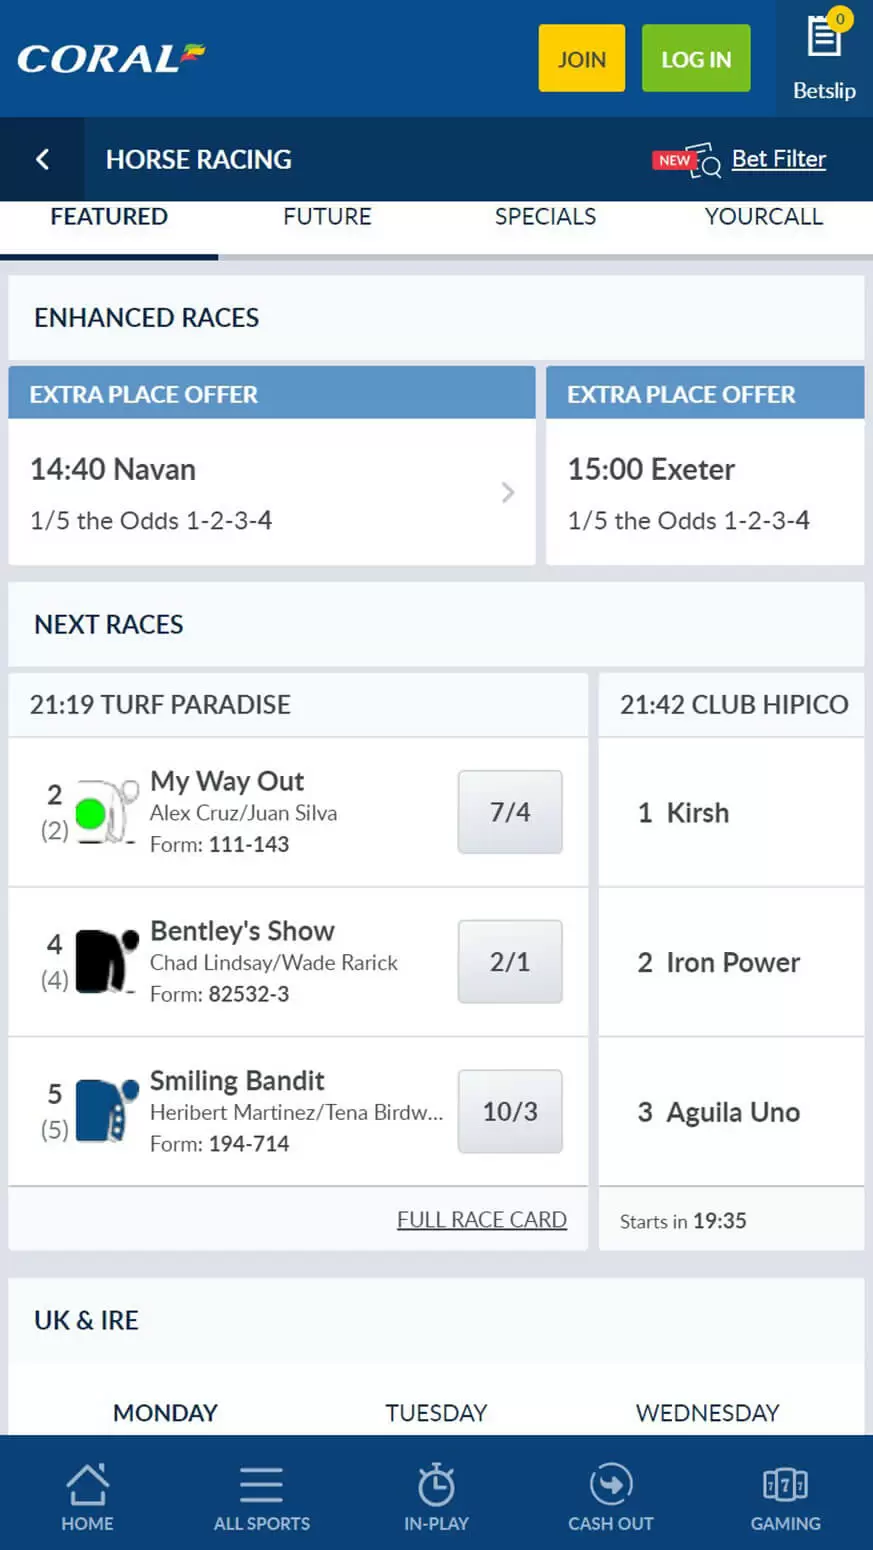Select the Tuesday races tab
This screenshot has width=873, height=1550.
(x=436, y=1412)
